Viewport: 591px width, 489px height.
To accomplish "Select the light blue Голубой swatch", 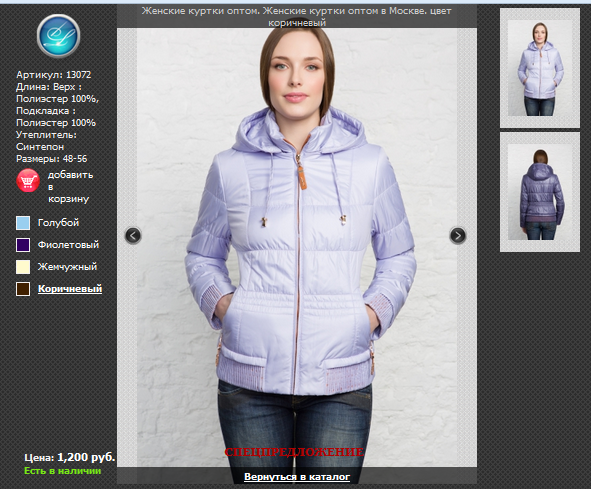I will tap(23, 223).
